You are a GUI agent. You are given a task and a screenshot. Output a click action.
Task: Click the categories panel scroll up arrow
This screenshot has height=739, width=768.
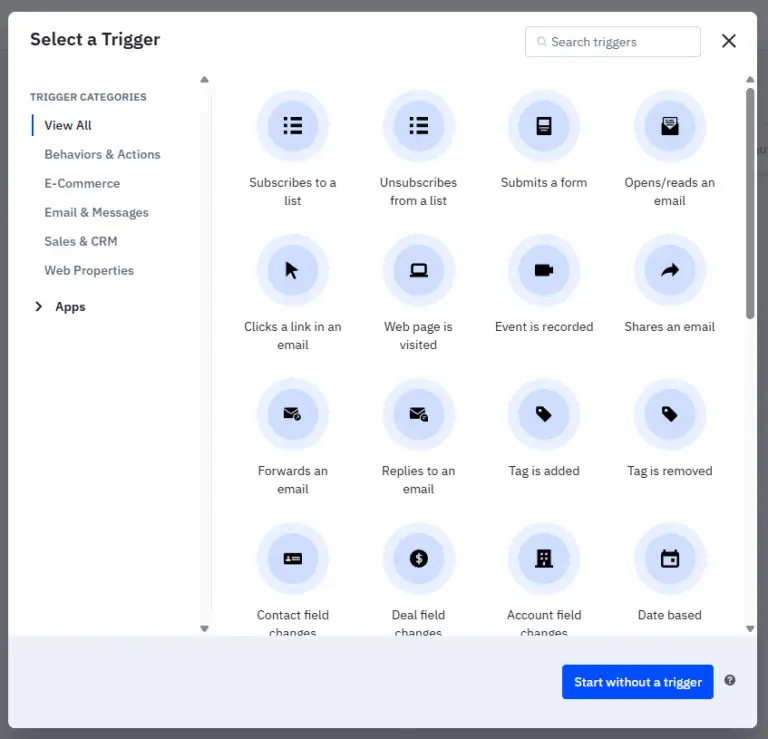pyautogui.click(x=204, y=79)
